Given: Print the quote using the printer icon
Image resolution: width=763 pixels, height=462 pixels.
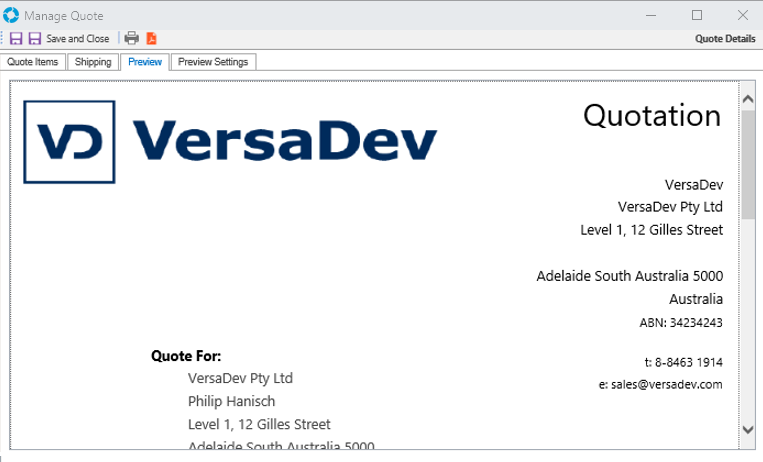Looking at the screenshot, I should [x=131, y=39].
